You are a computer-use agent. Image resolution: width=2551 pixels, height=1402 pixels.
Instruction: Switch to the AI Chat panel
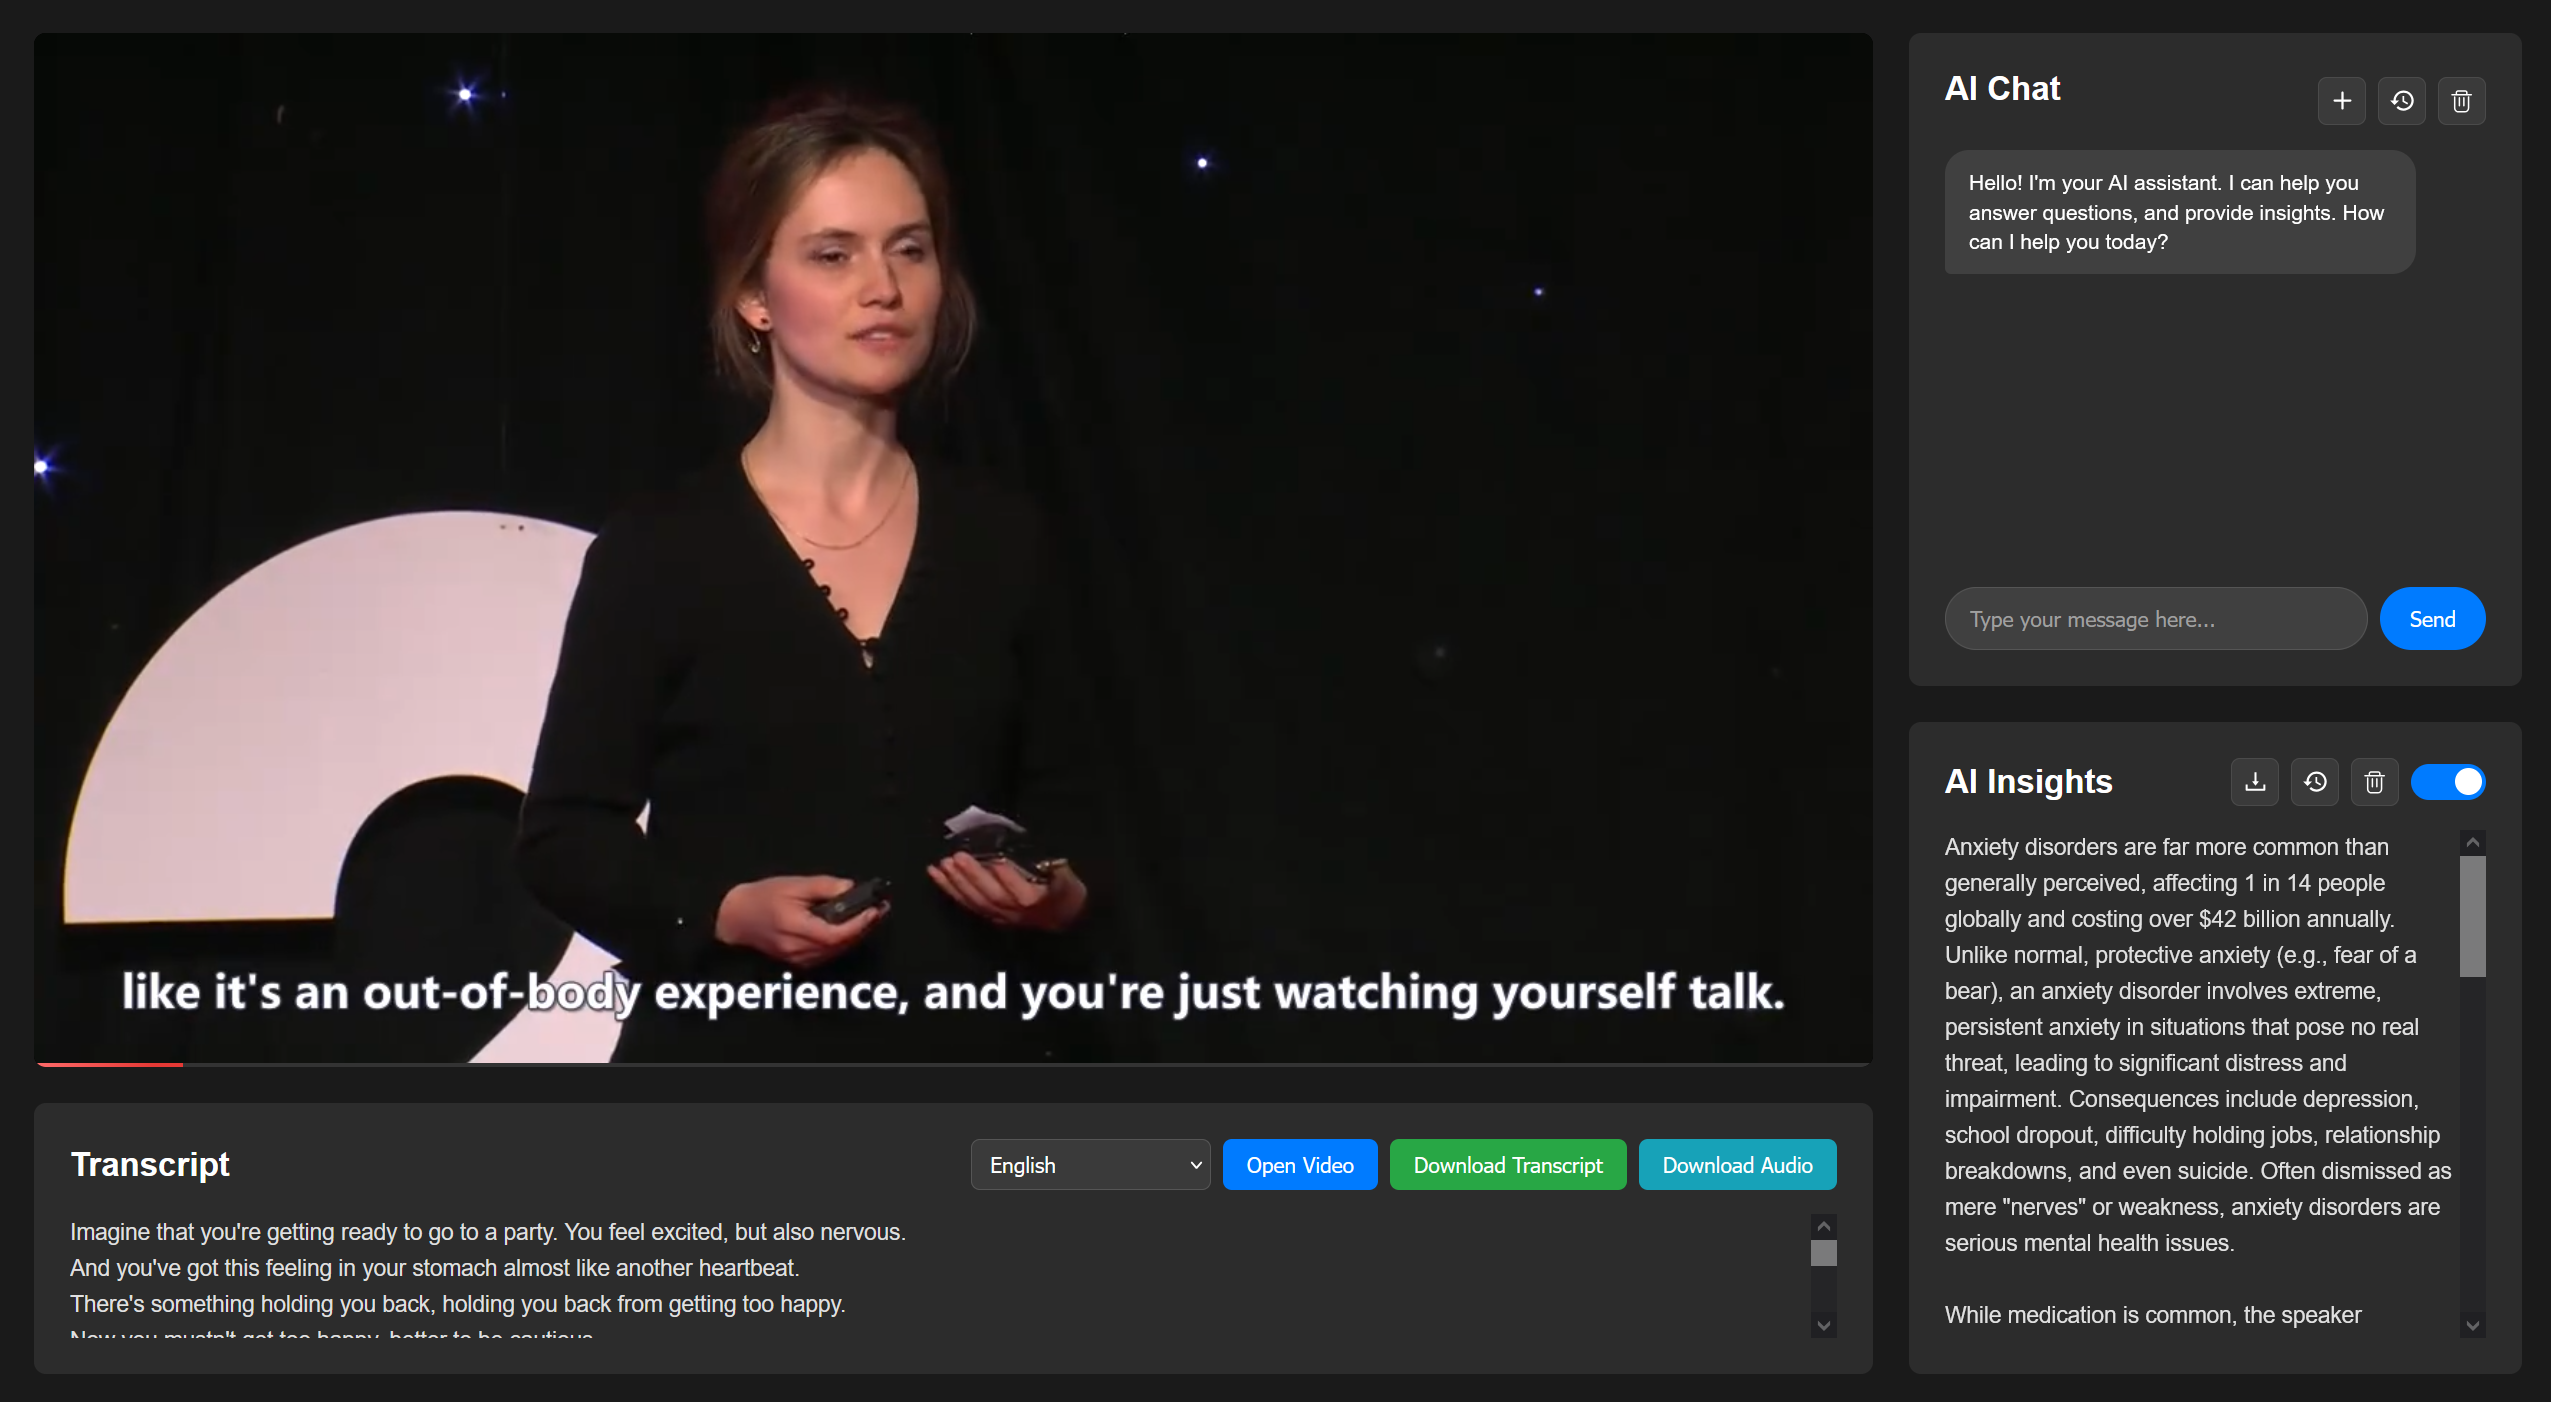pos(2000,88)
